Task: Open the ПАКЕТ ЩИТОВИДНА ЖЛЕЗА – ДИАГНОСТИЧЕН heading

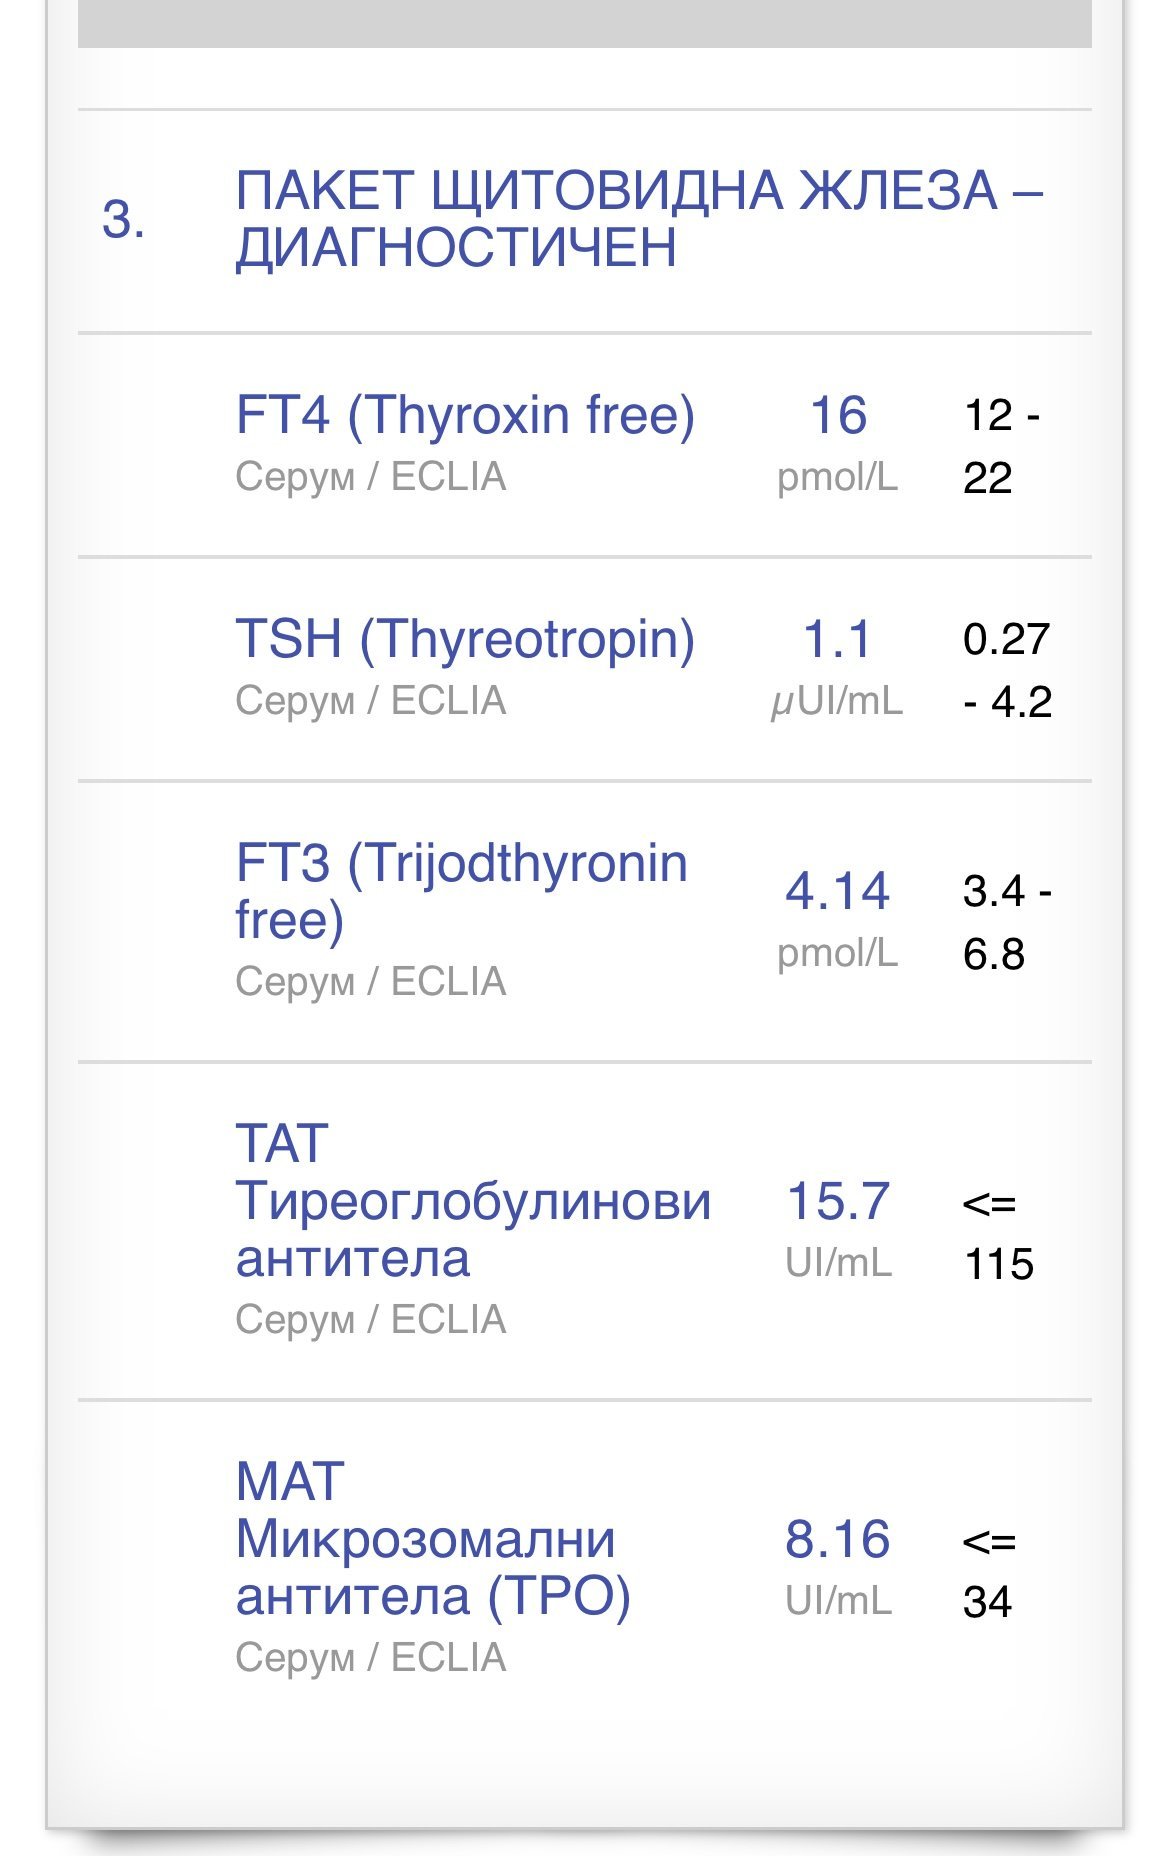Action: pos(639,219)
